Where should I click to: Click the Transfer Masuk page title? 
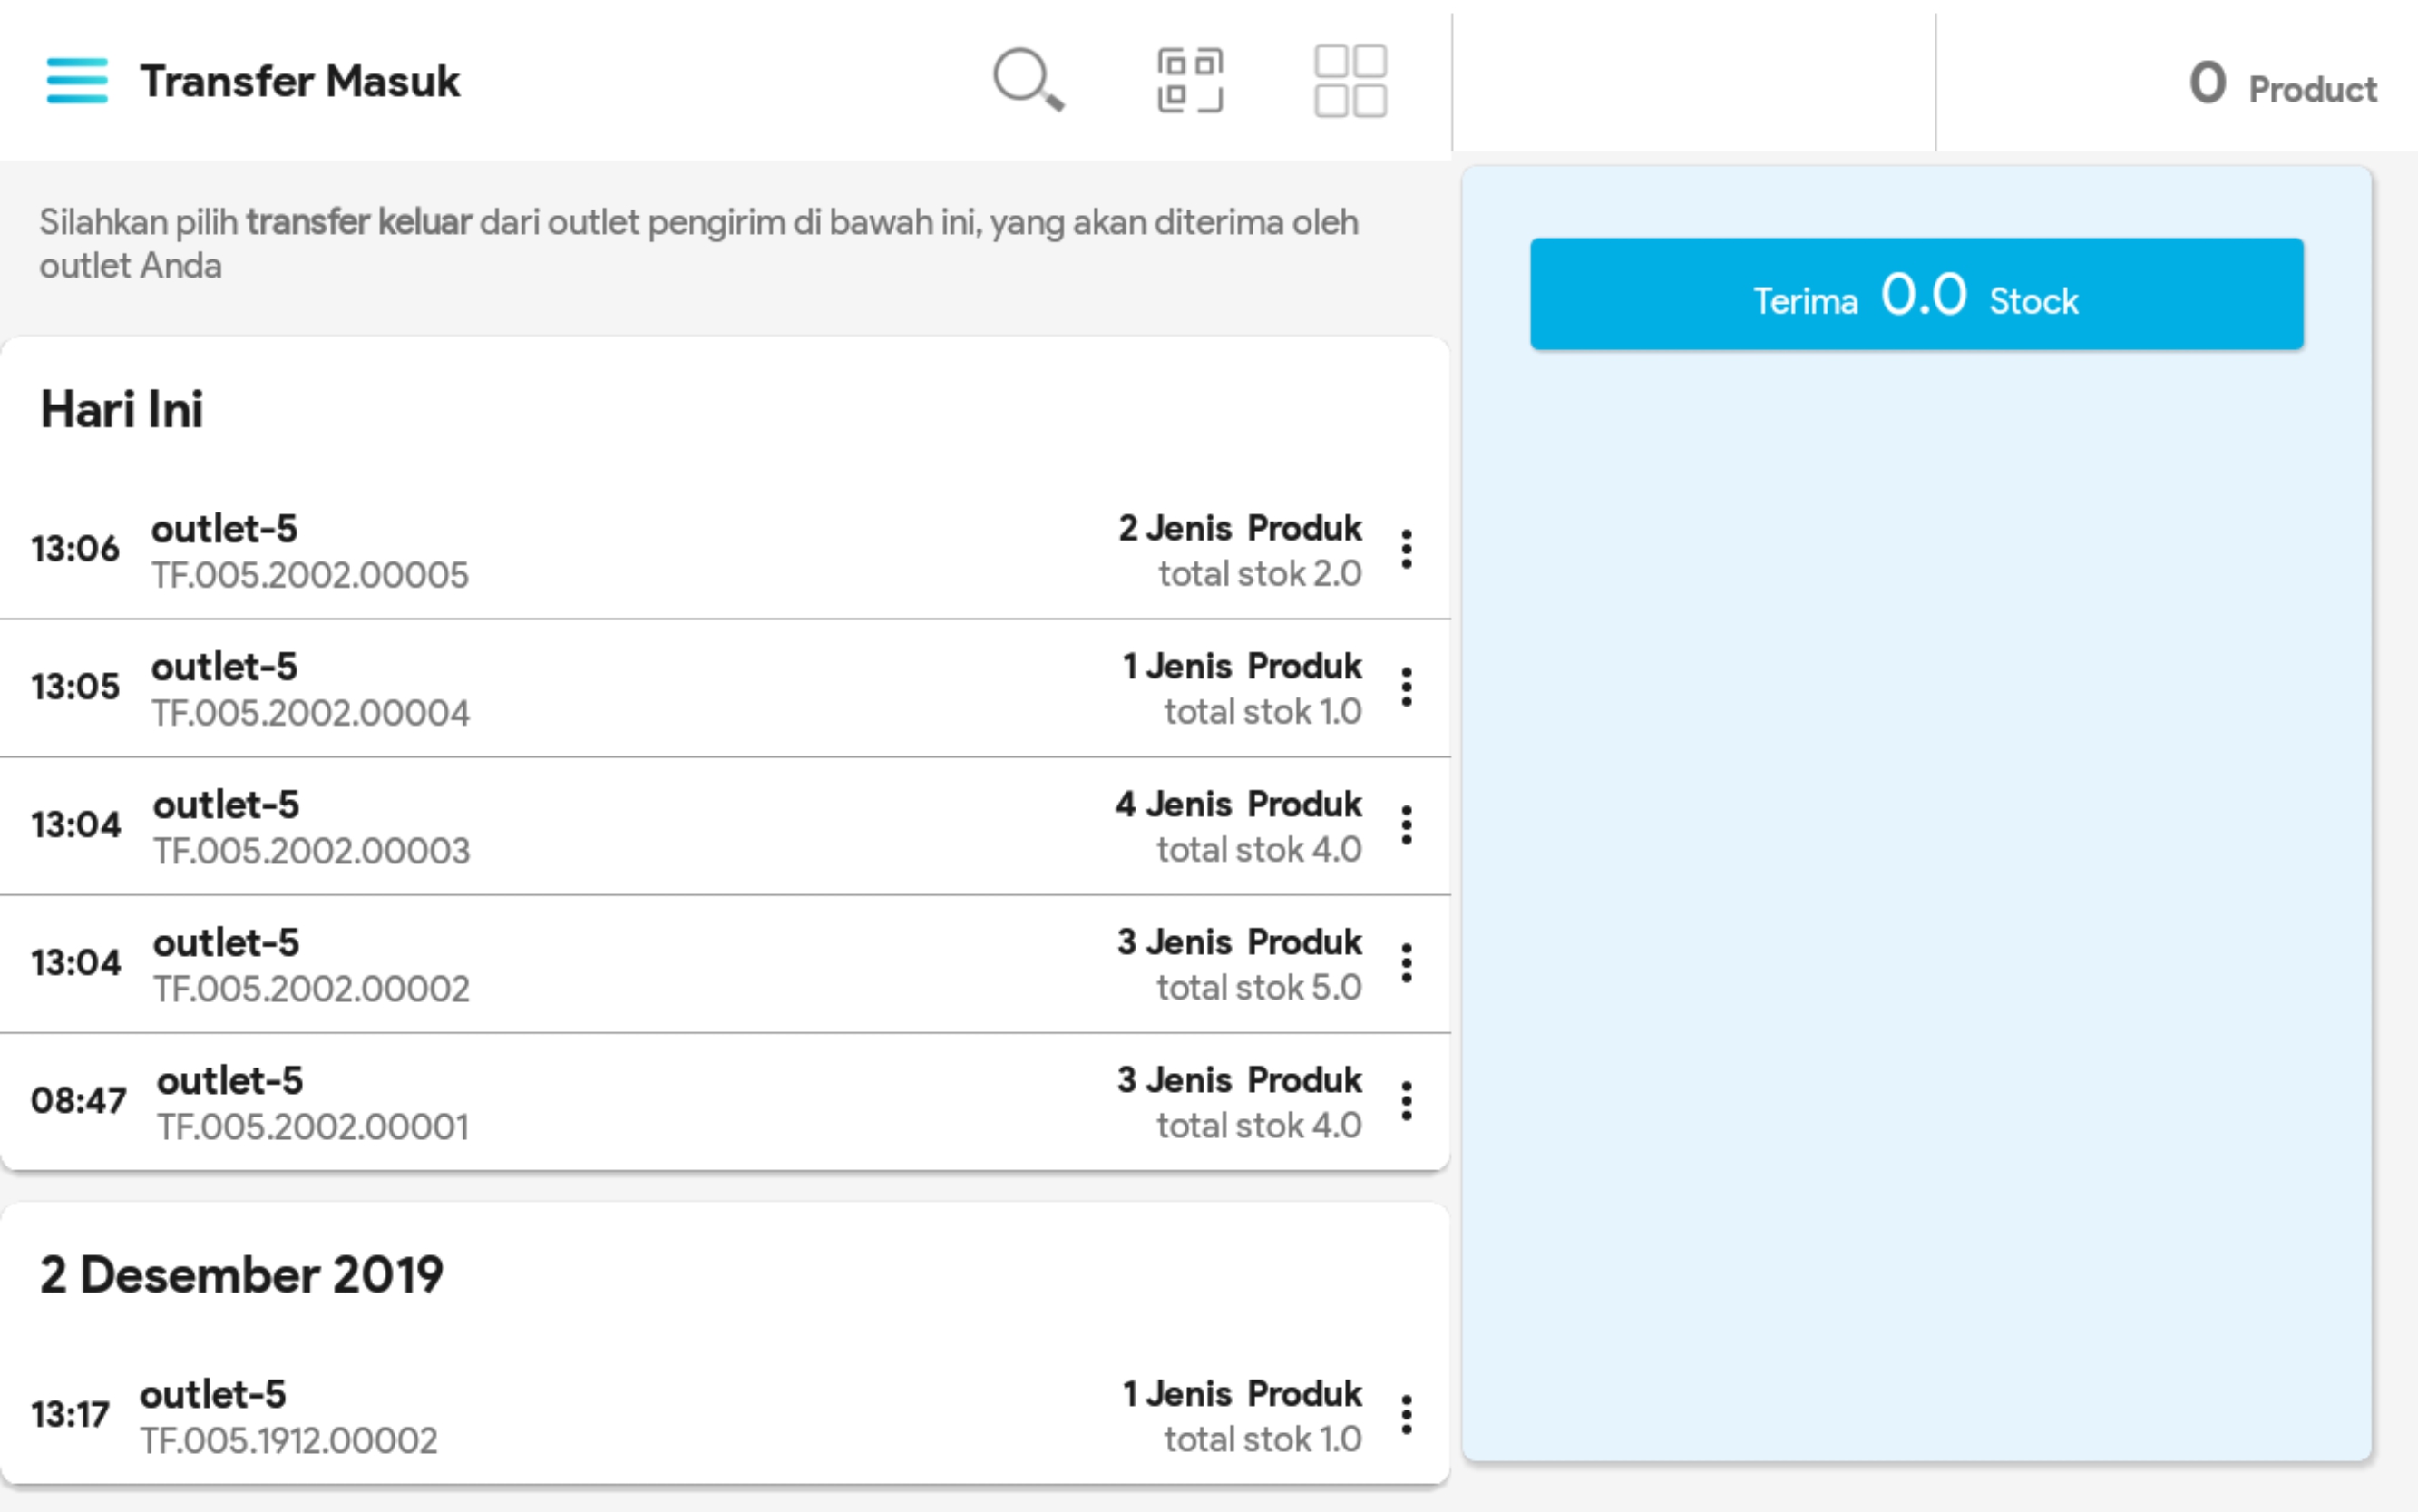click(x=299, y=82)
